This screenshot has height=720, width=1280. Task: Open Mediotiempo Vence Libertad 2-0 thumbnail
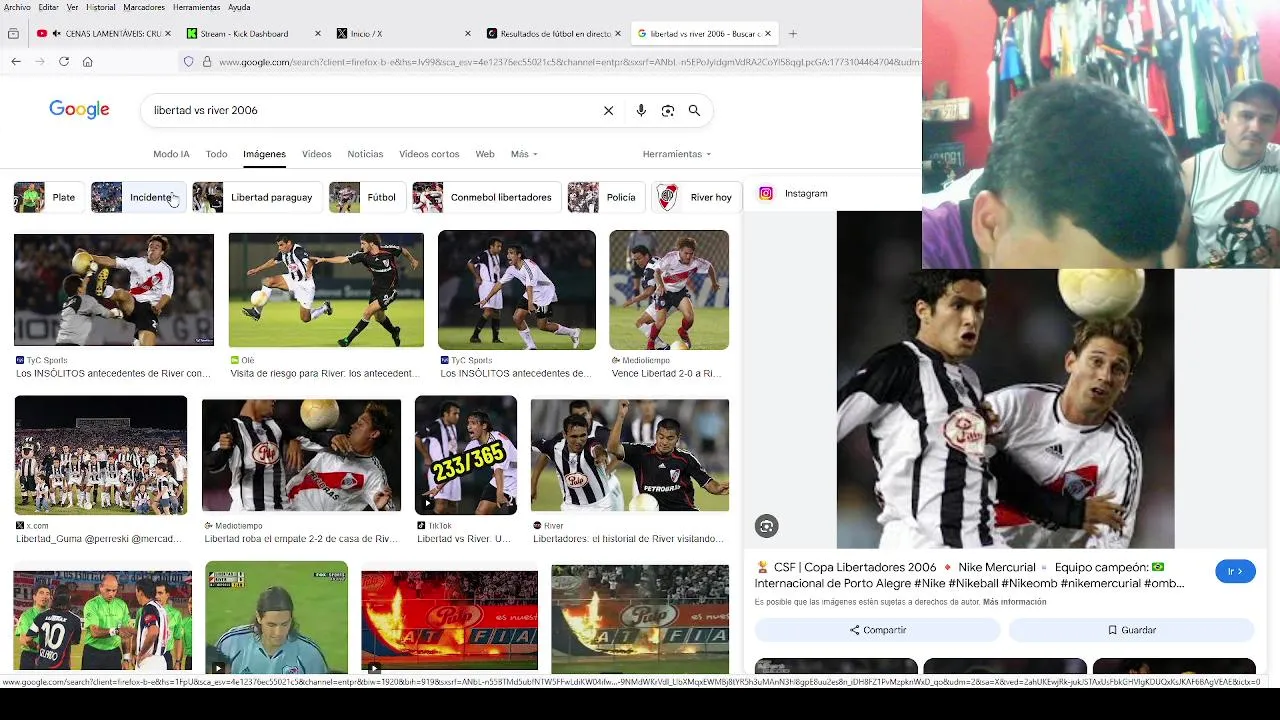point(669,290)
